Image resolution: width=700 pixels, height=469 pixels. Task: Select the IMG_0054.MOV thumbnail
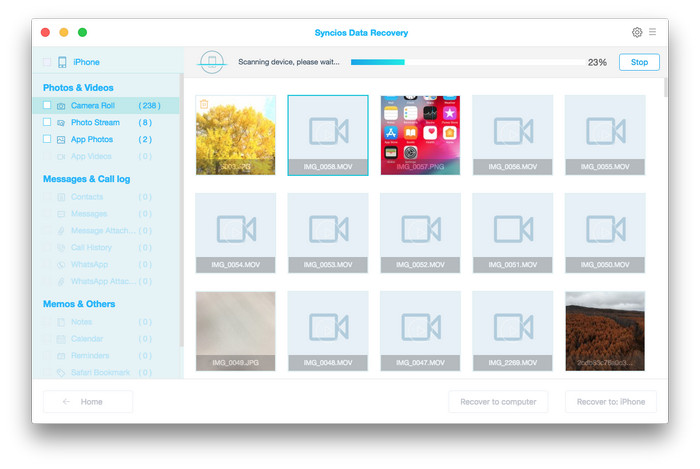[236, 233]
